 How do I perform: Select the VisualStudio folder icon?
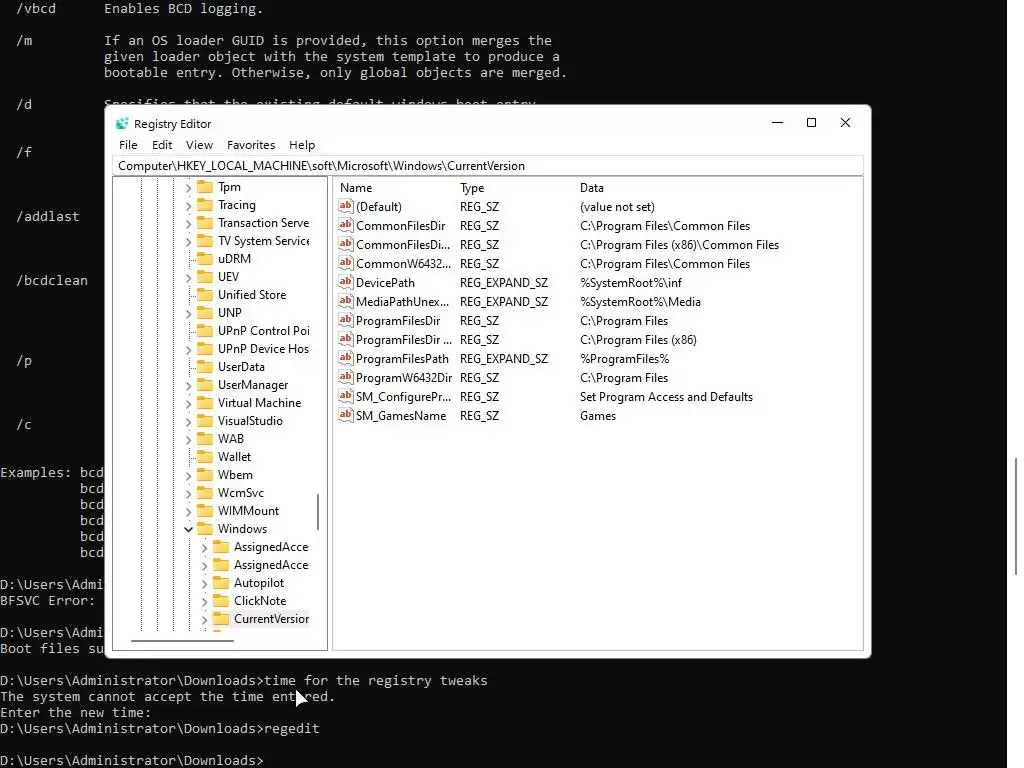click(205, 421)
